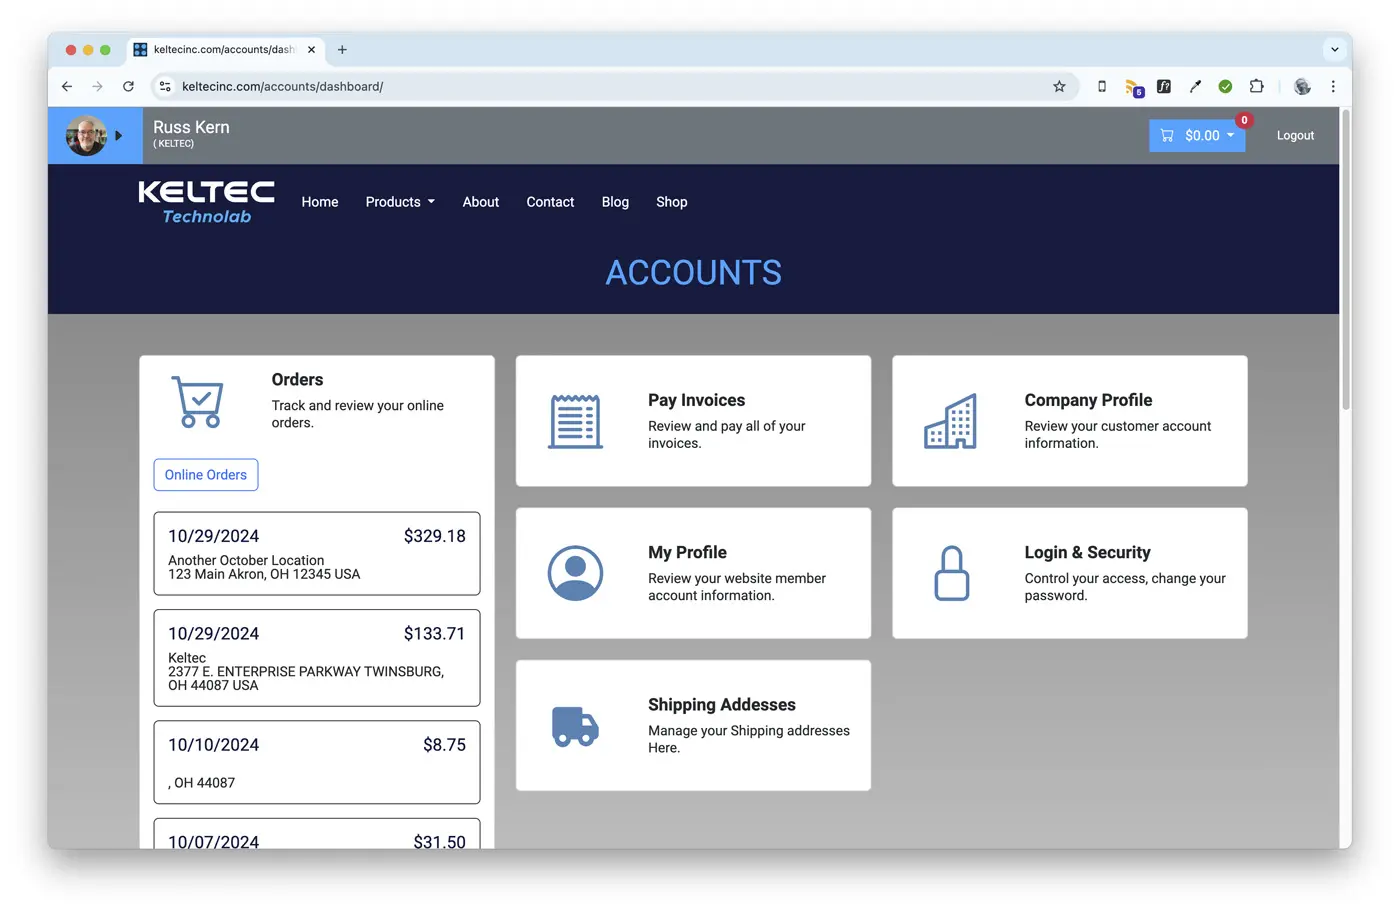Open the $8.75 order from 10/10/2024

click(x=317, y=762)
